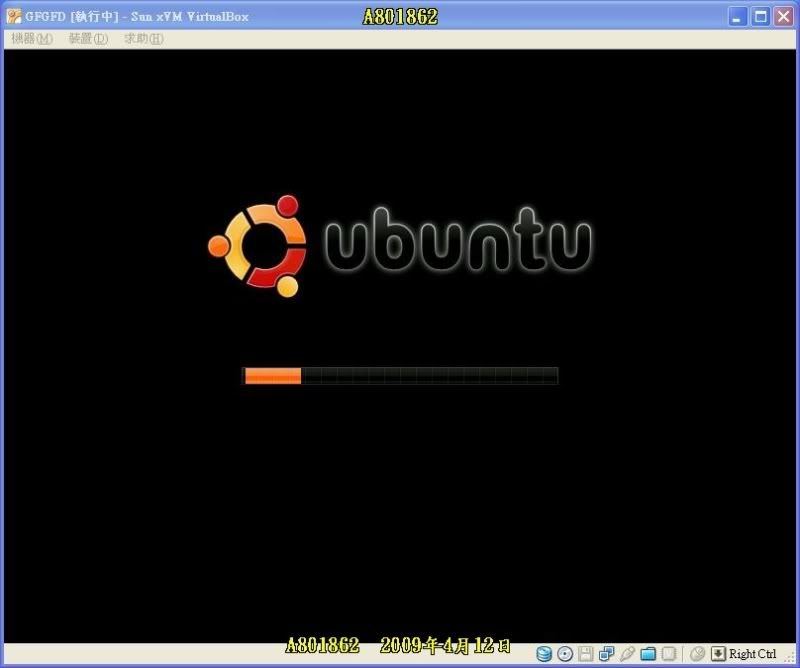Click the keyboard capture arrow icon

[718, 654]
